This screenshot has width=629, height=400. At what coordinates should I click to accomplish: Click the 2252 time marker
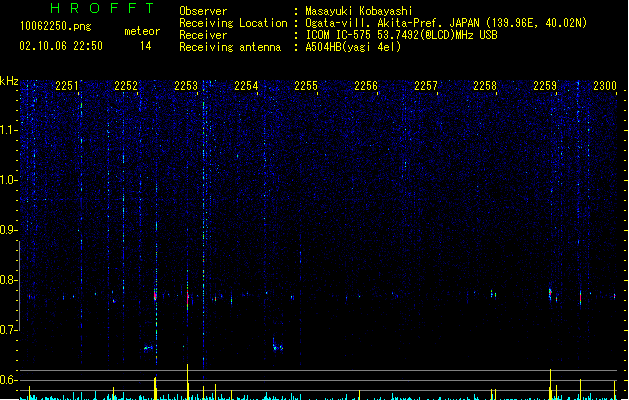tap(126, 86)
